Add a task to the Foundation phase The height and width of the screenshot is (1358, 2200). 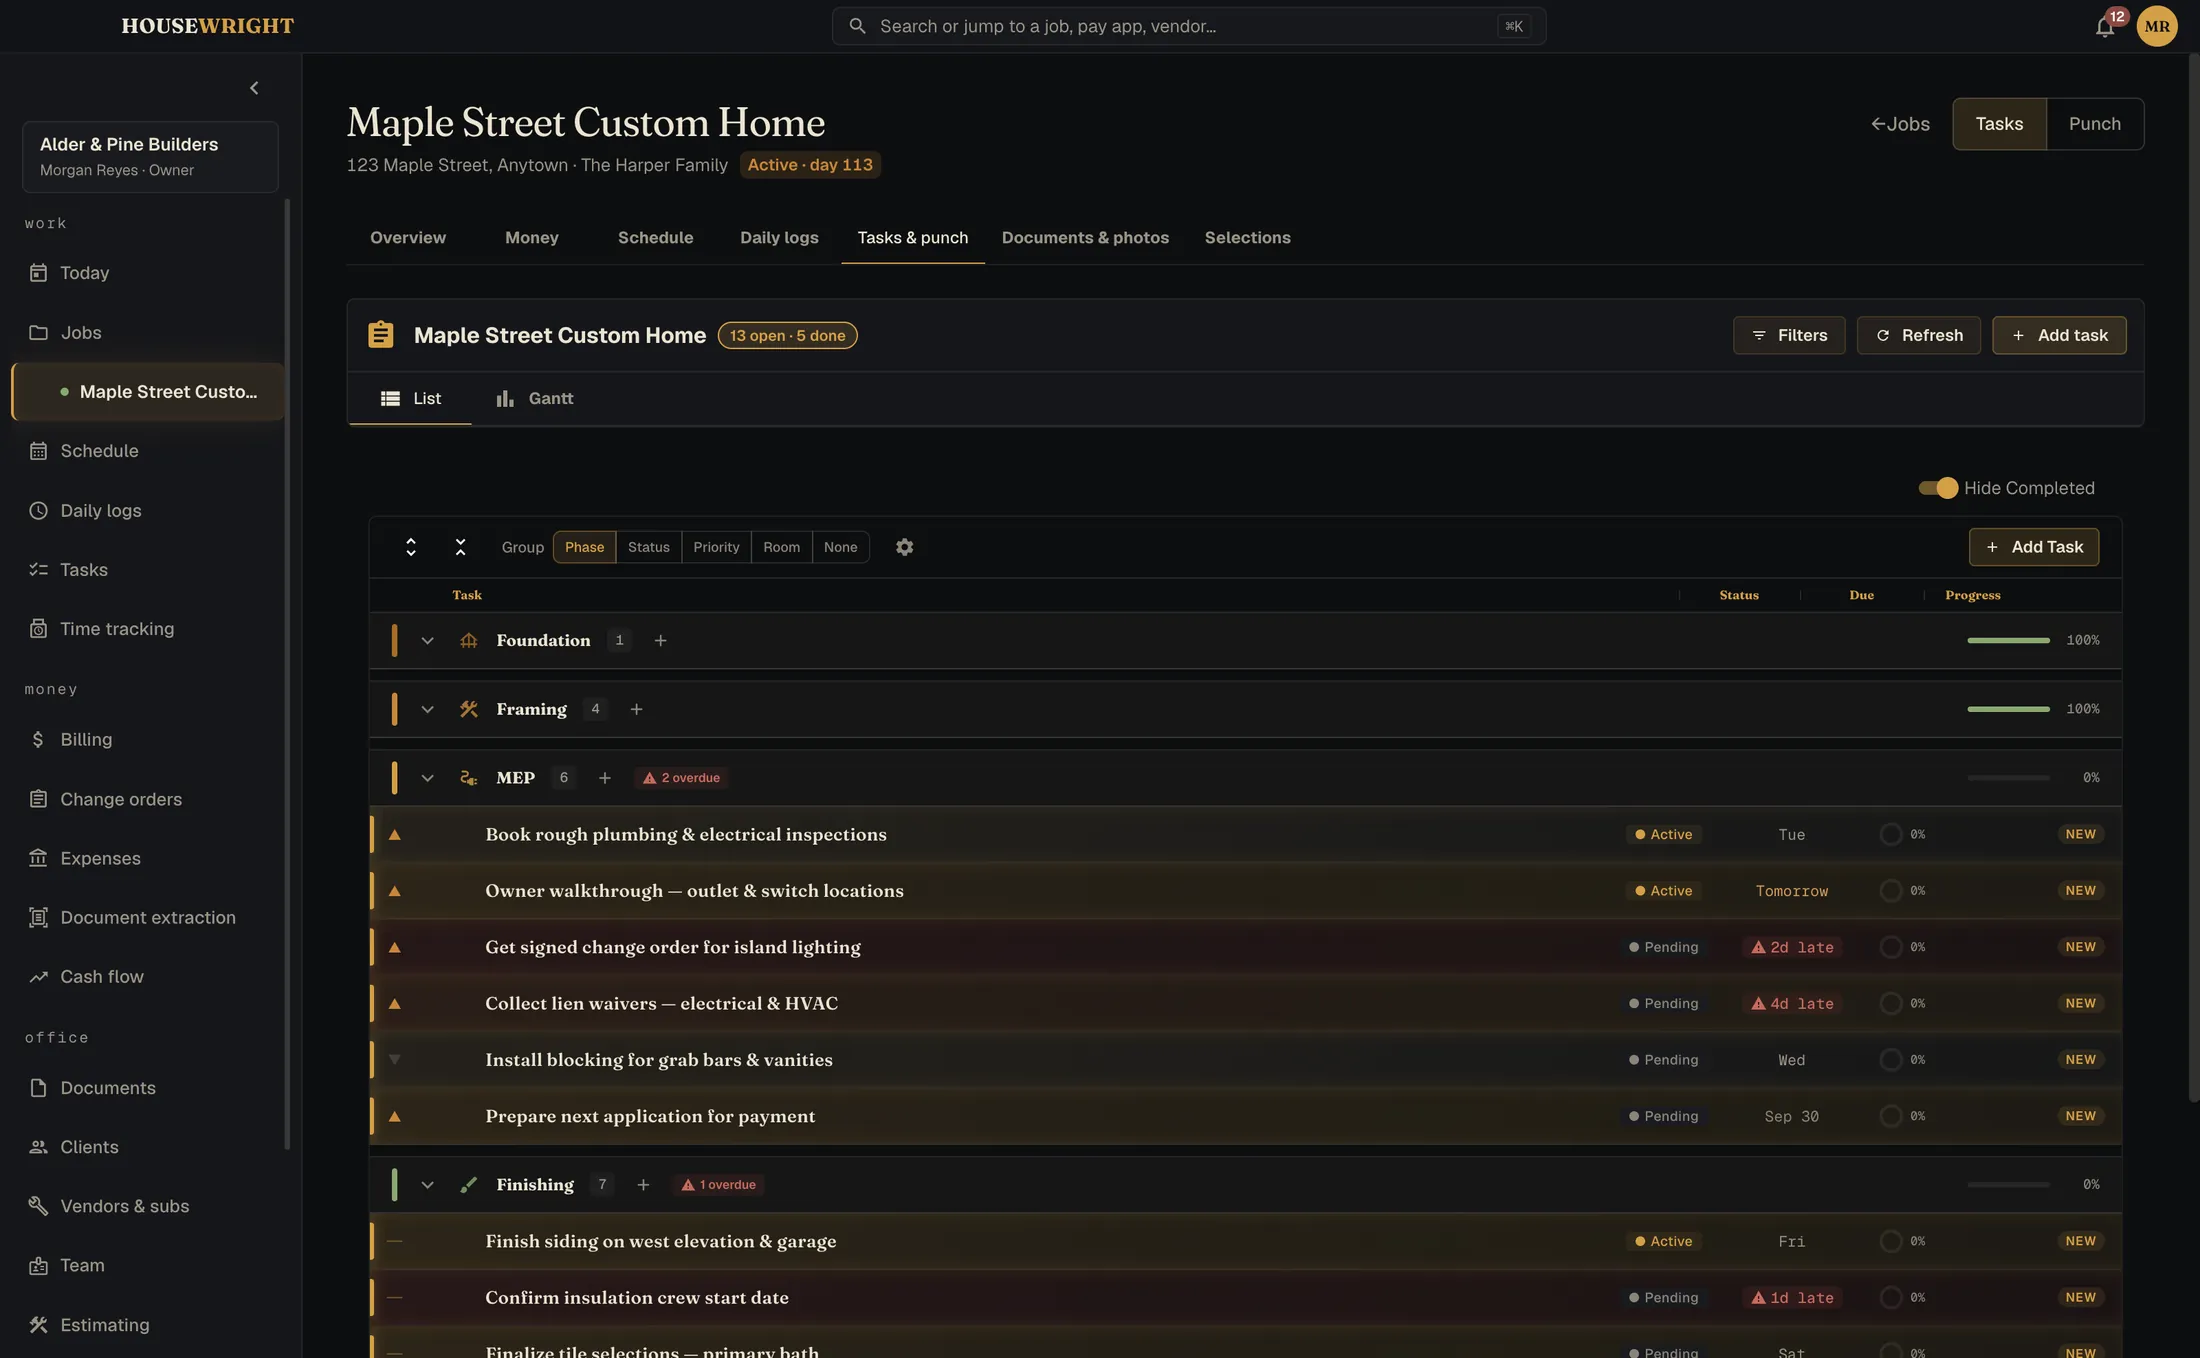660,640
